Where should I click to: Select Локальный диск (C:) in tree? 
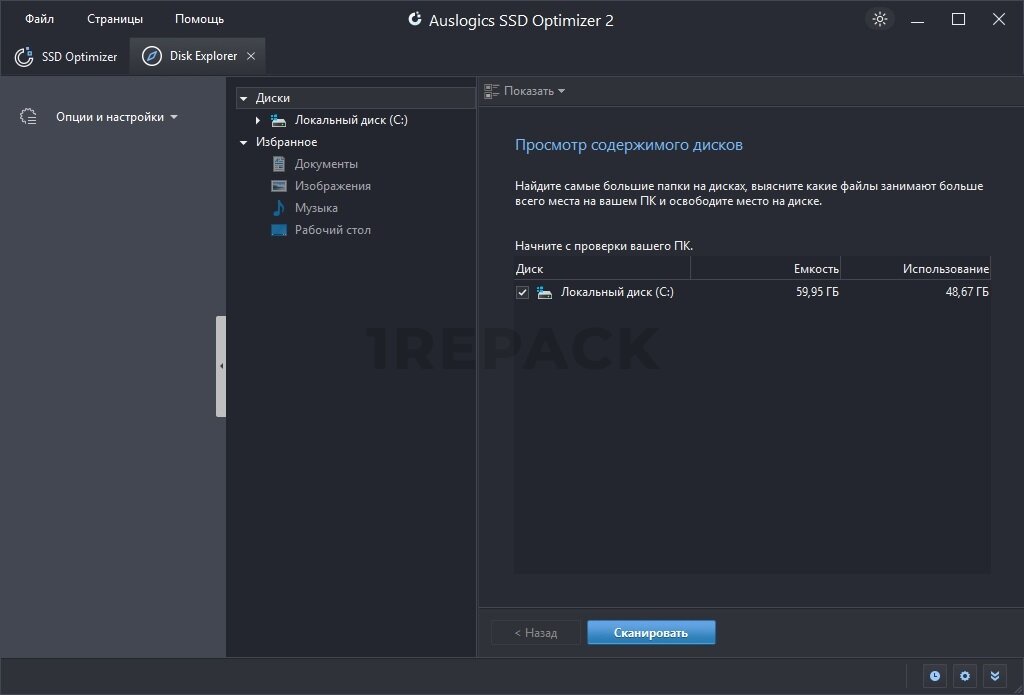click(351, 120)
